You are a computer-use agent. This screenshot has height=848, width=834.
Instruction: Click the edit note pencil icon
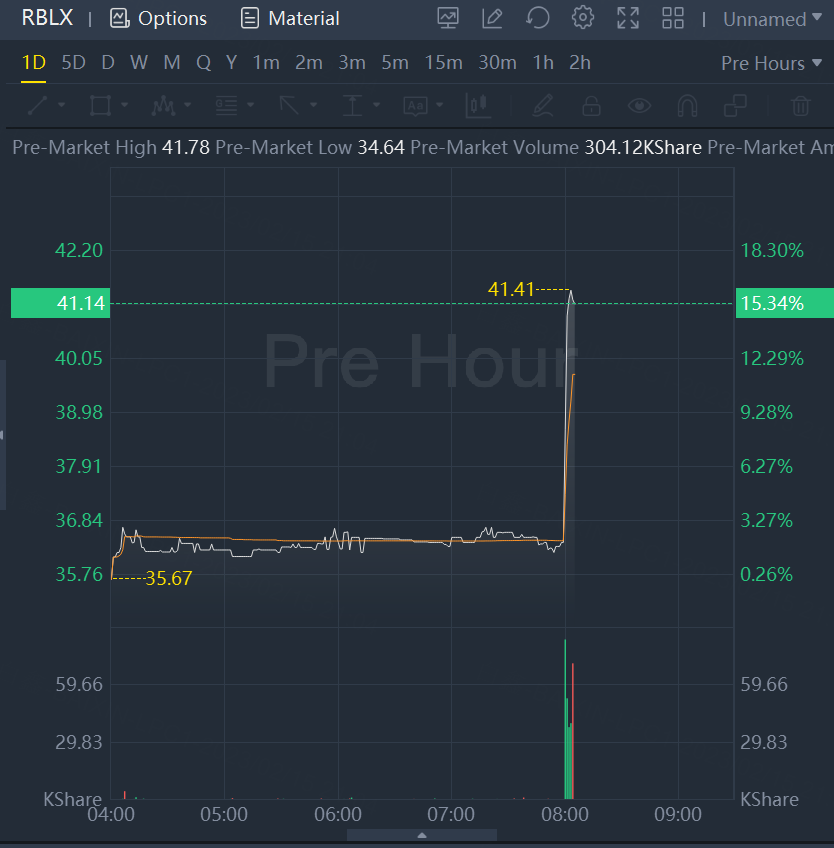pyautogui.click(x=492, y=18)
